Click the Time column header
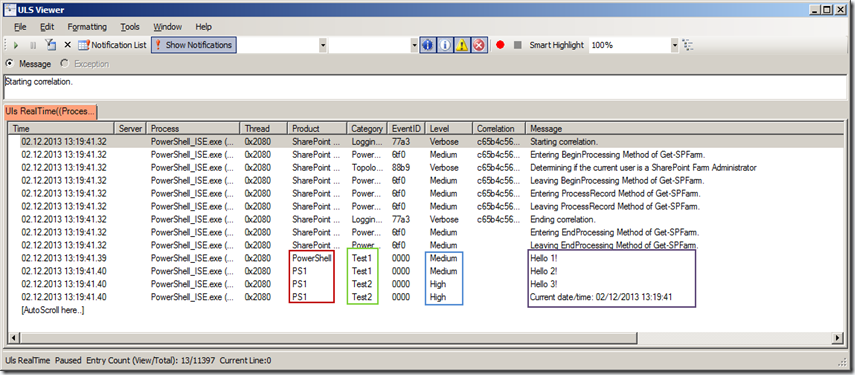The width and height of the screenshot is (855, 375). point(61,129)
